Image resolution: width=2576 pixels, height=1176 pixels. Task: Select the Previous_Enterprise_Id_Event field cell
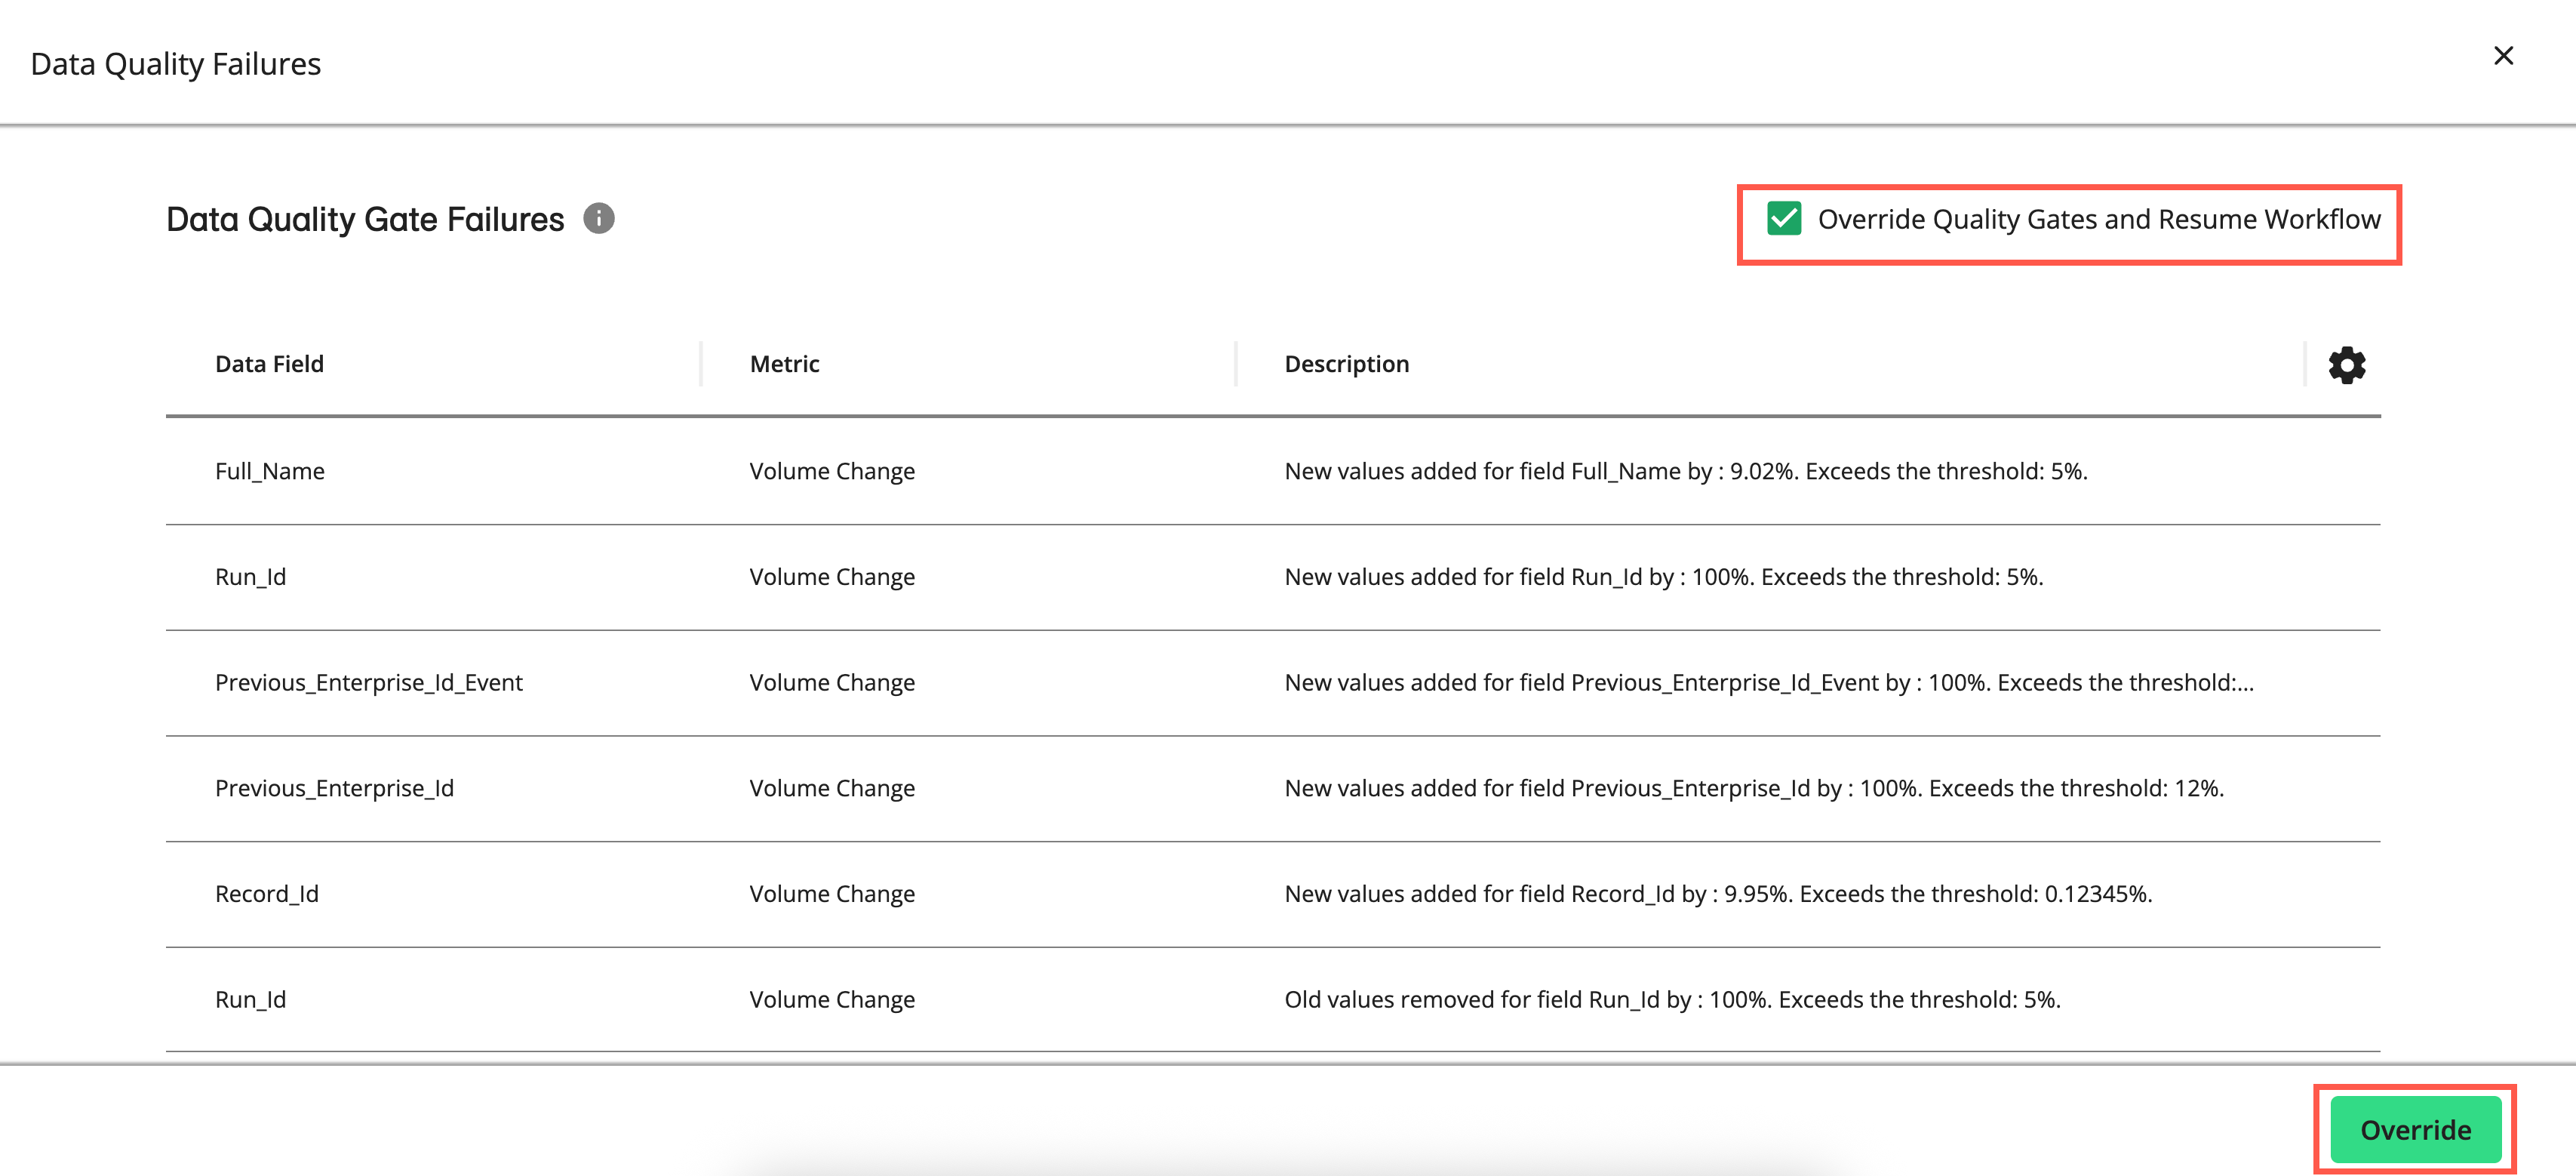point(368,682)
